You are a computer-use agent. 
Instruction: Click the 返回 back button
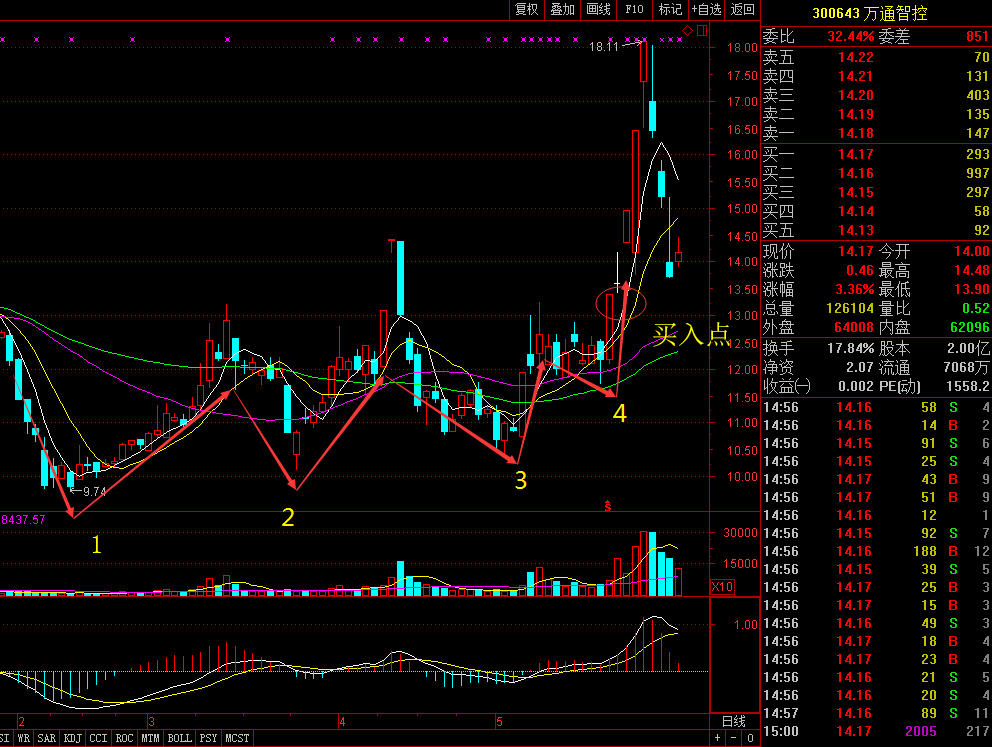pos(742,10)
